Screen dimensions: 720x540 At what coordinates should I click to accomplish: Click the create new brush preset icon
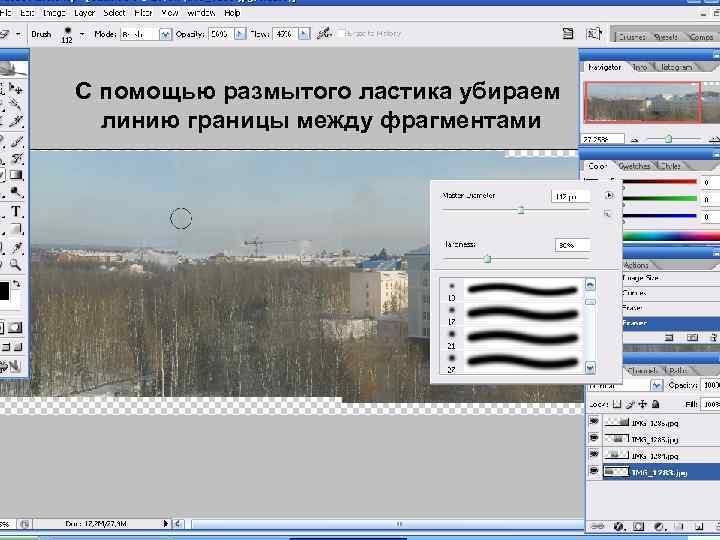(608, 214)
